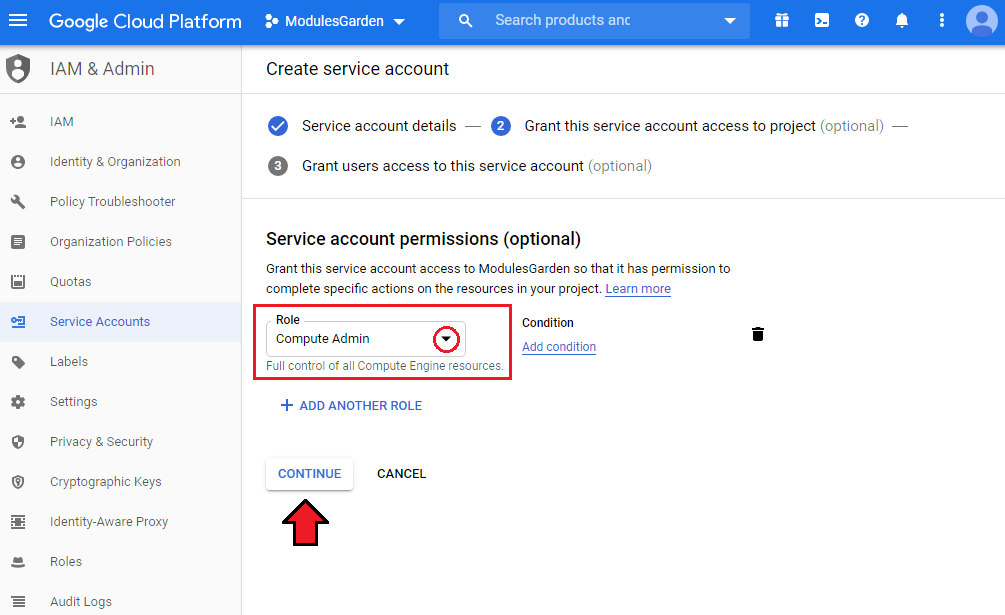This screenshot has height=615, width=1005.
Task: Click the IAM & Admin shield icon
Action: 18,69
